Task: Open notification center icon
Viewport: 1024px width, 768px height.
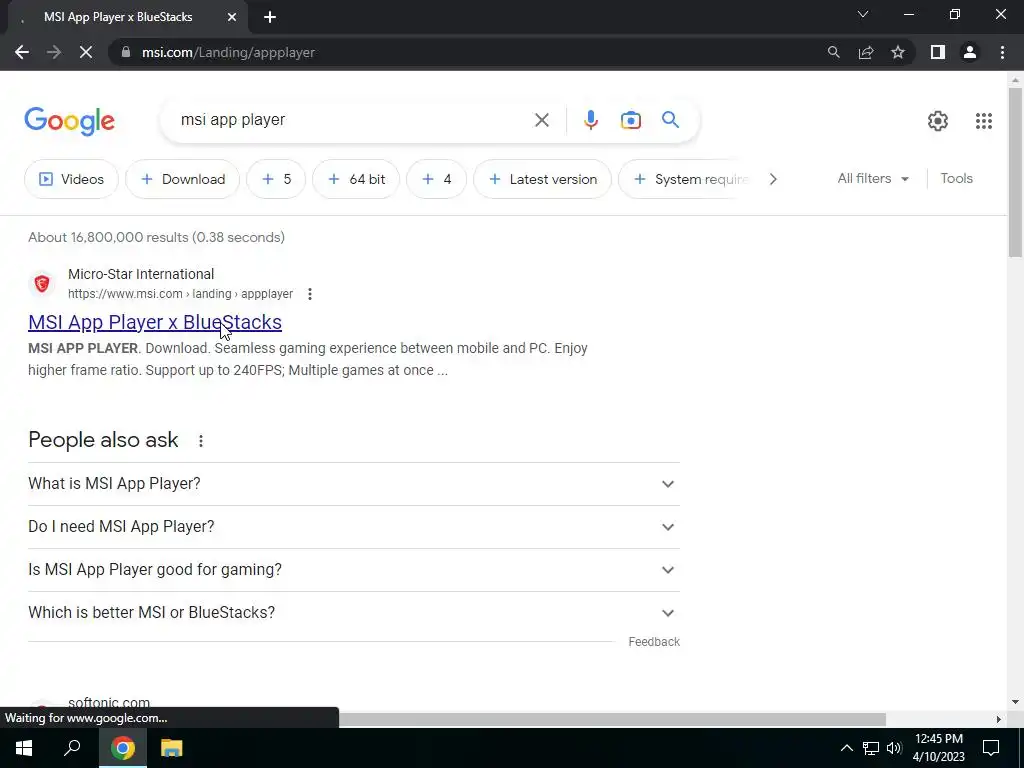Action: tap(991, 748)
